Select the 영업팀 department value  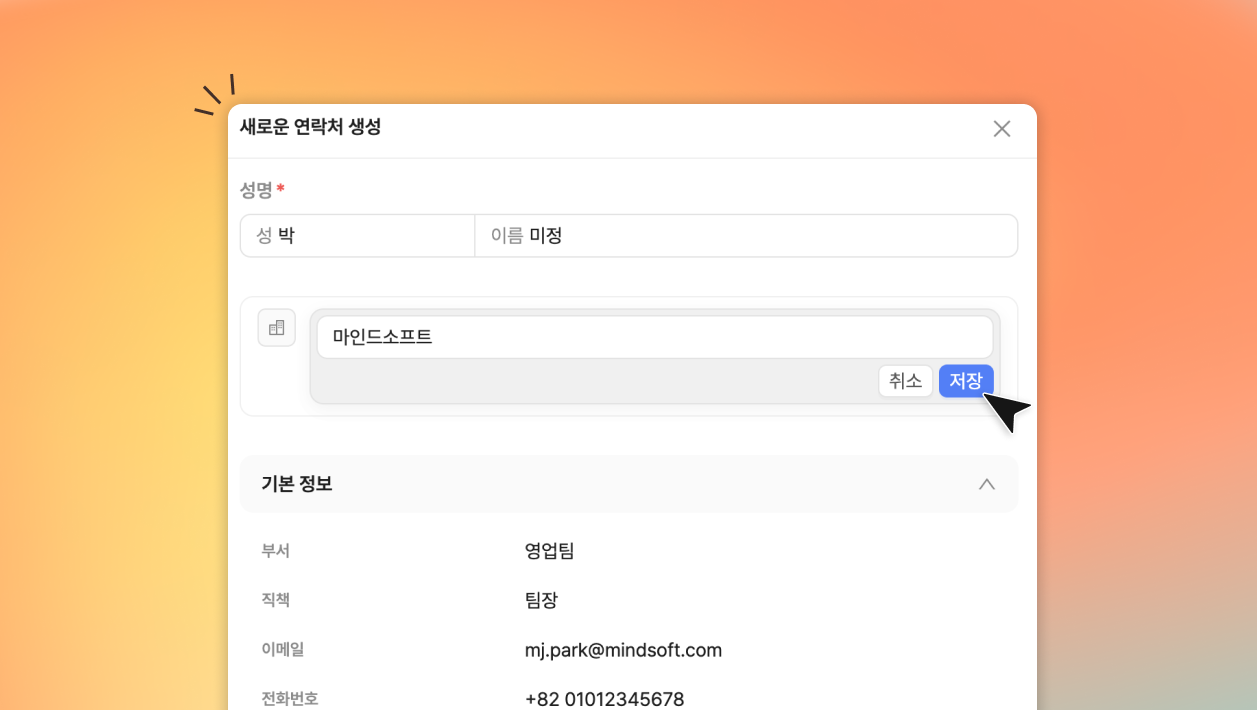[549, 551]
